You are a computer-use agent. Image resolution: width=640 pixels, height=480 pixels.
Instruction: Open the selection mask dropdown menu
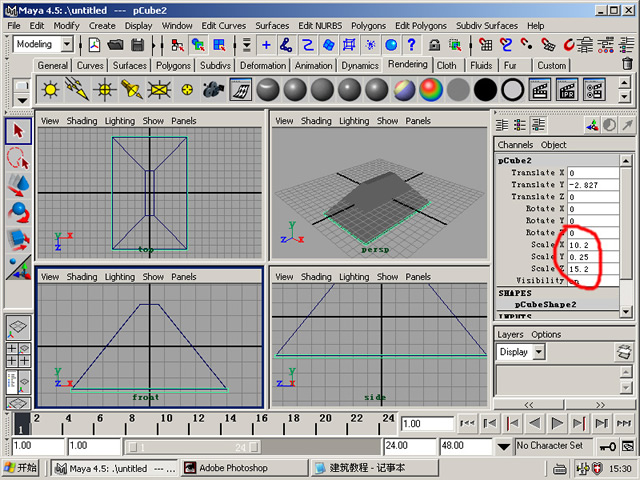[x=247, y=44]
